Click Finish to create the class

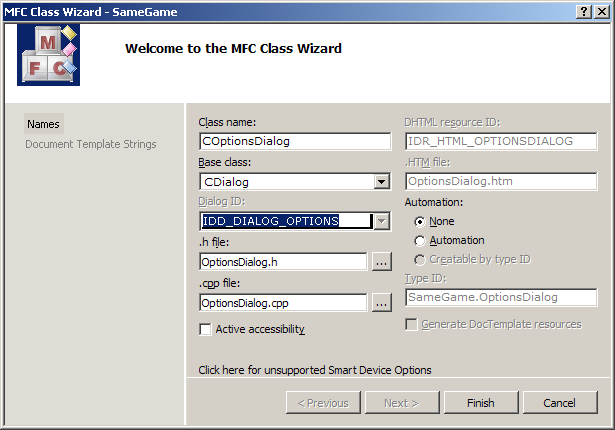coord(481,403)
